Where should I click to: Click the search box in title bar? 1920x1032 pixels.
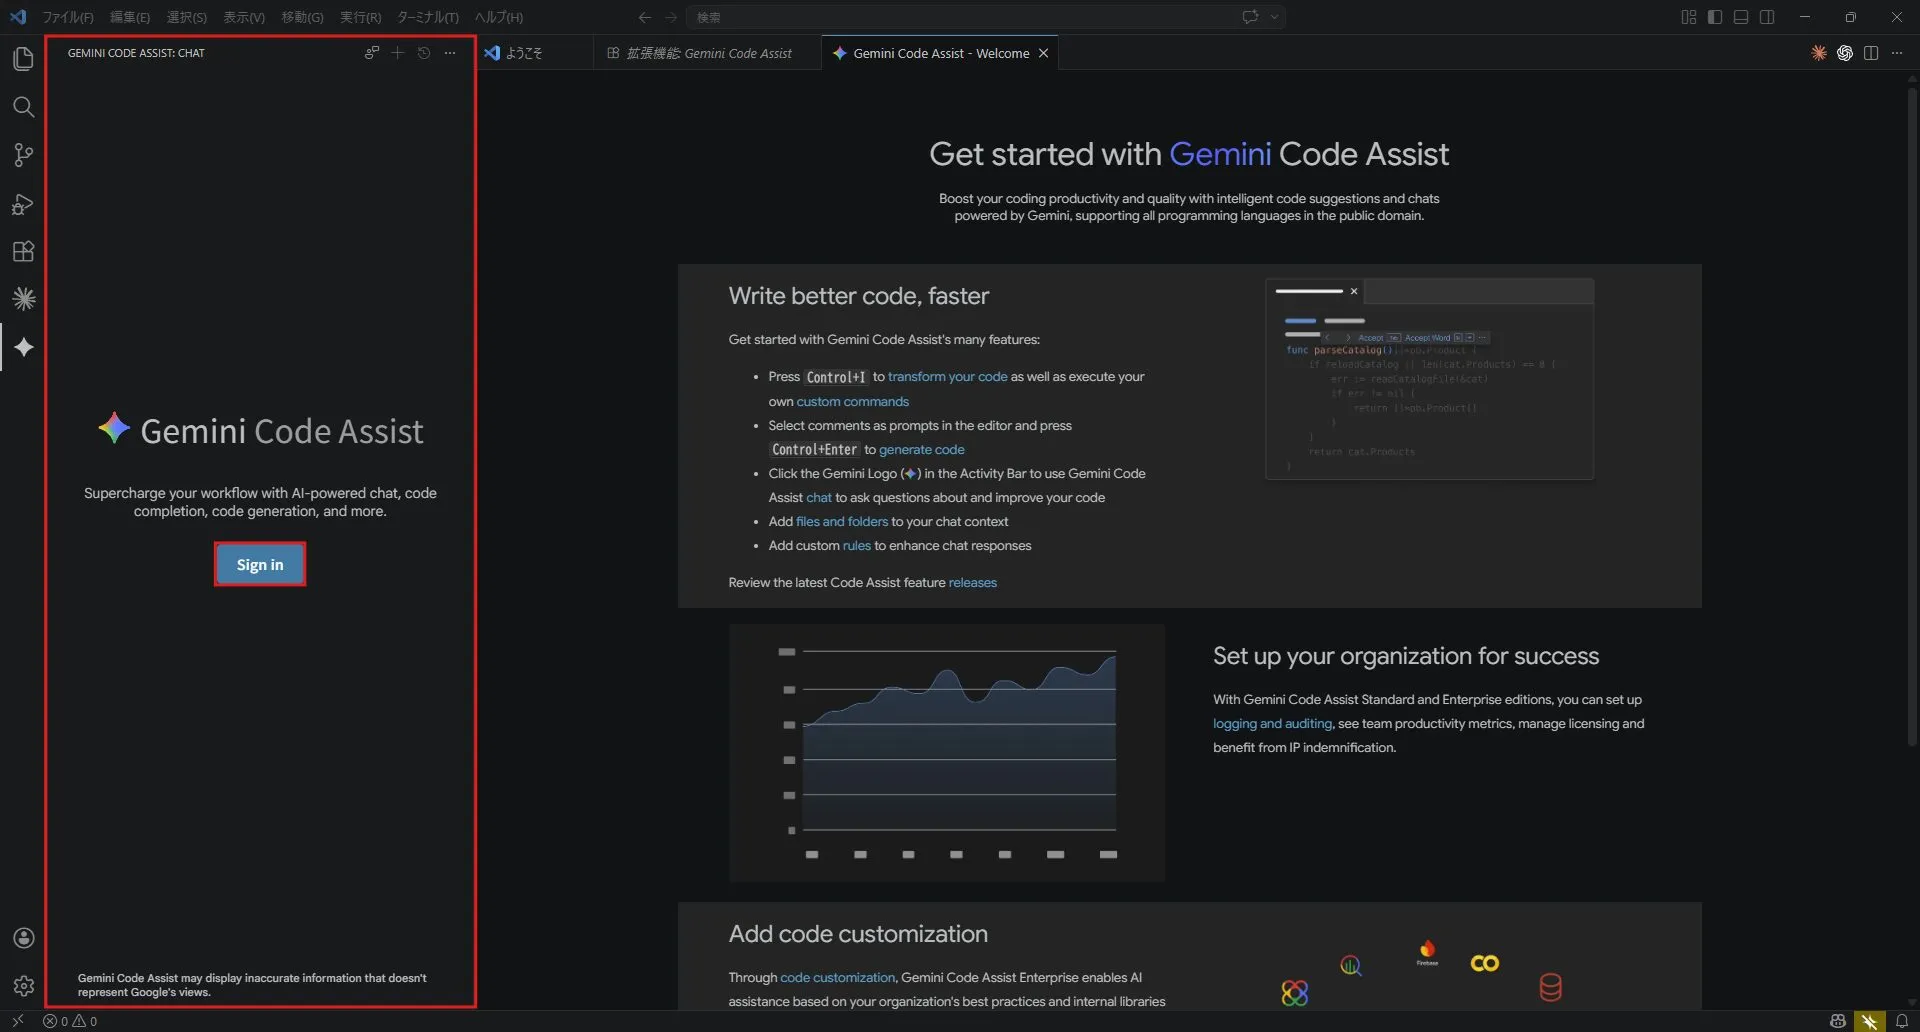click(985, 17)
